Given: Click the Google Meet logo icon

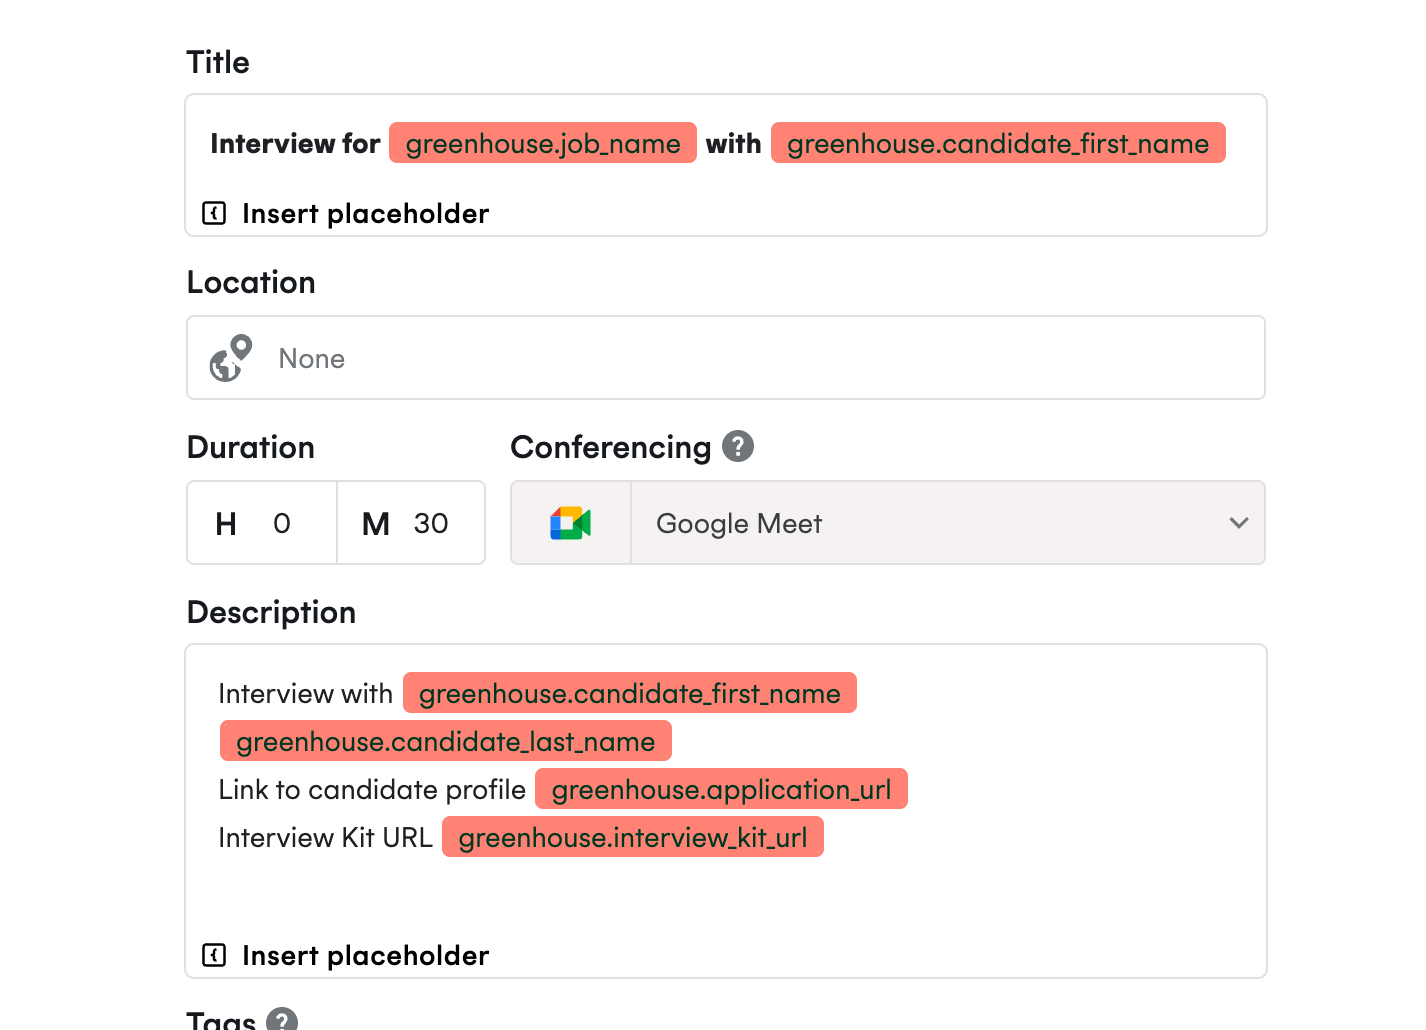Looking at the screenshot, I should tap(571, 523).
